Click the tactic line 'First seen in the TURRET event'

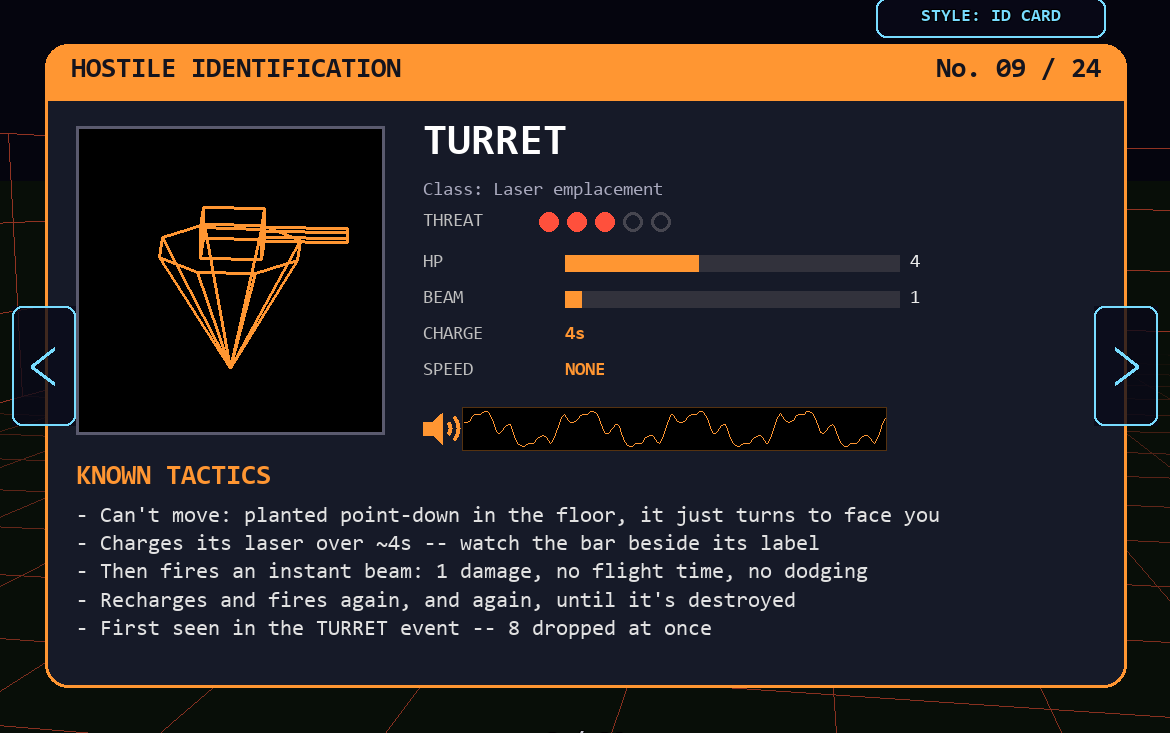pos(394,628)
